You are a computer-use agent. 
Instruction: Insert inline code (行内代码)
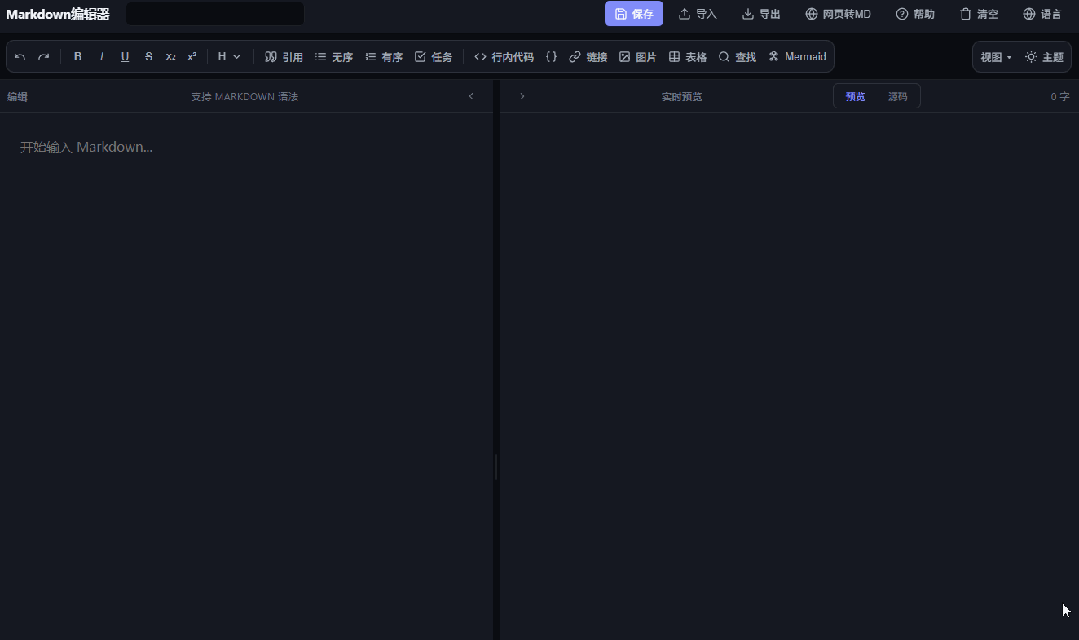(504, 56)
